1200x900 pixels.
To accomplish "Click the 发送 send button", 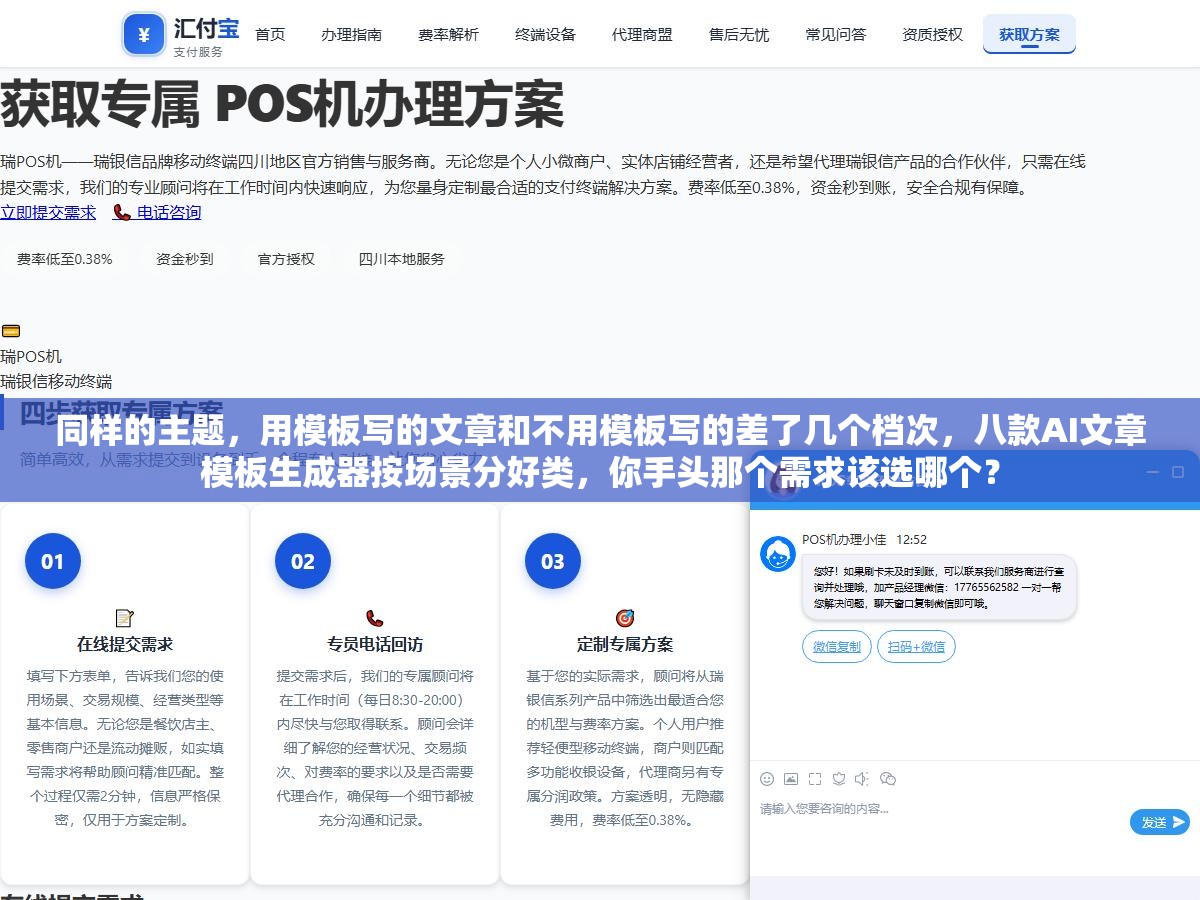I will (x=1160, y=822).
